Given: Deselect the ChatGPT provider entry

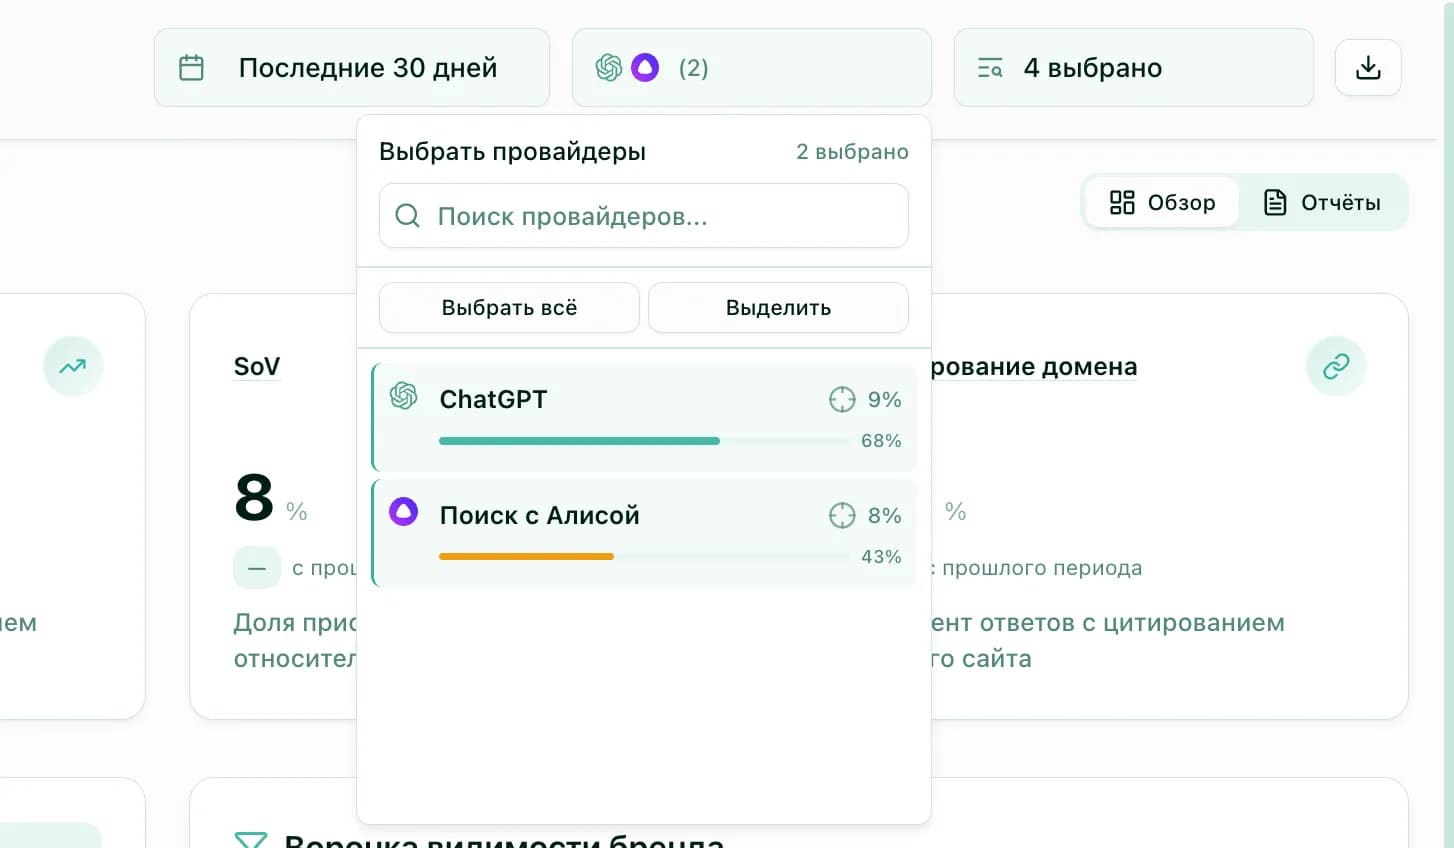Looking at the screenshot, I should click(644, 417).
